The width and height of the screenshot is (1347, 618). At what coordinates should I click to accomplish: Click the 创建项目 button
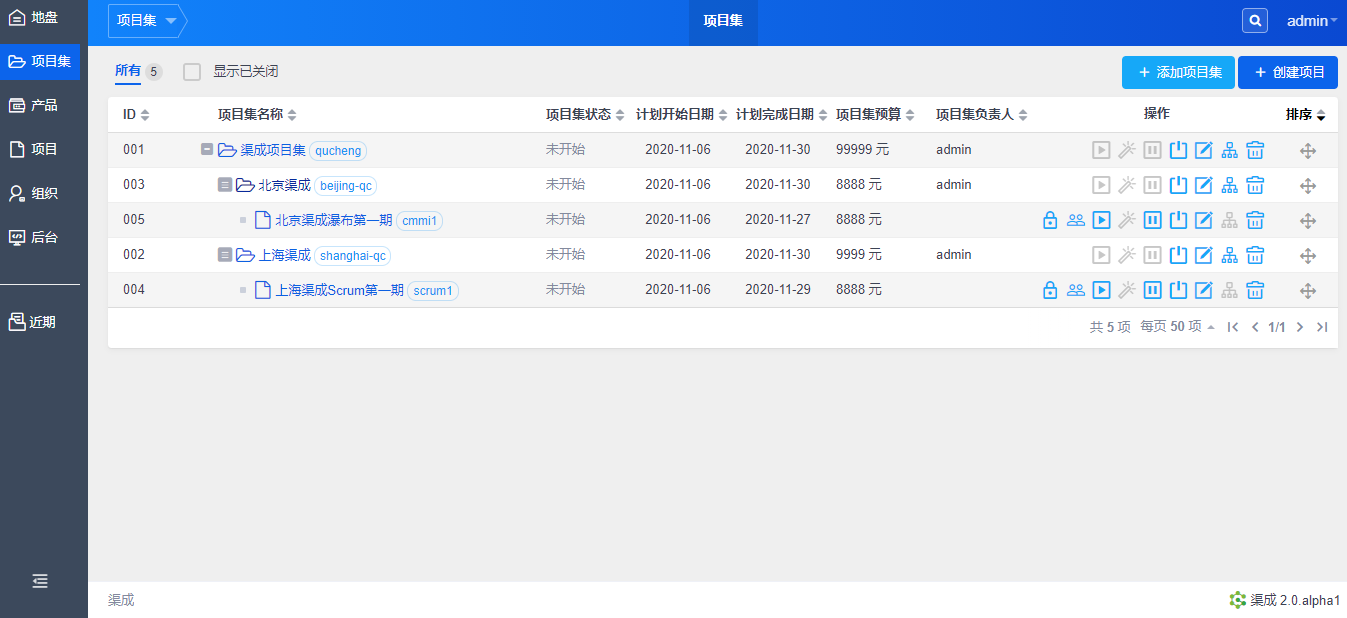click(1287, 72)
